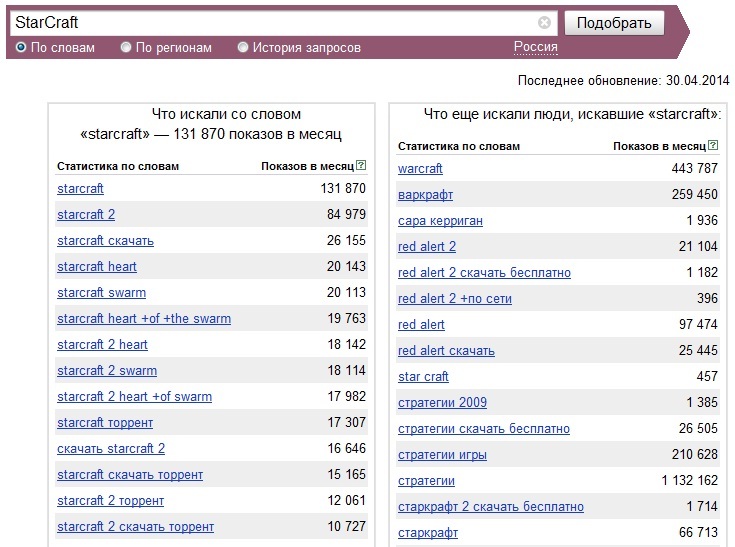
Task: Open the 'старкрафт' keyword link
Action: pos(428,533)
